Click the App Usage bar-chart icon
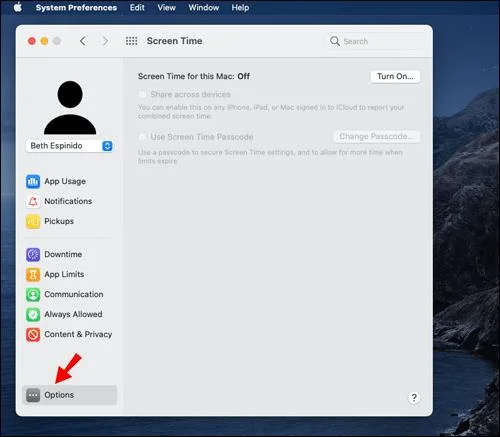500x437 pixels. click(x=33, y=181)
